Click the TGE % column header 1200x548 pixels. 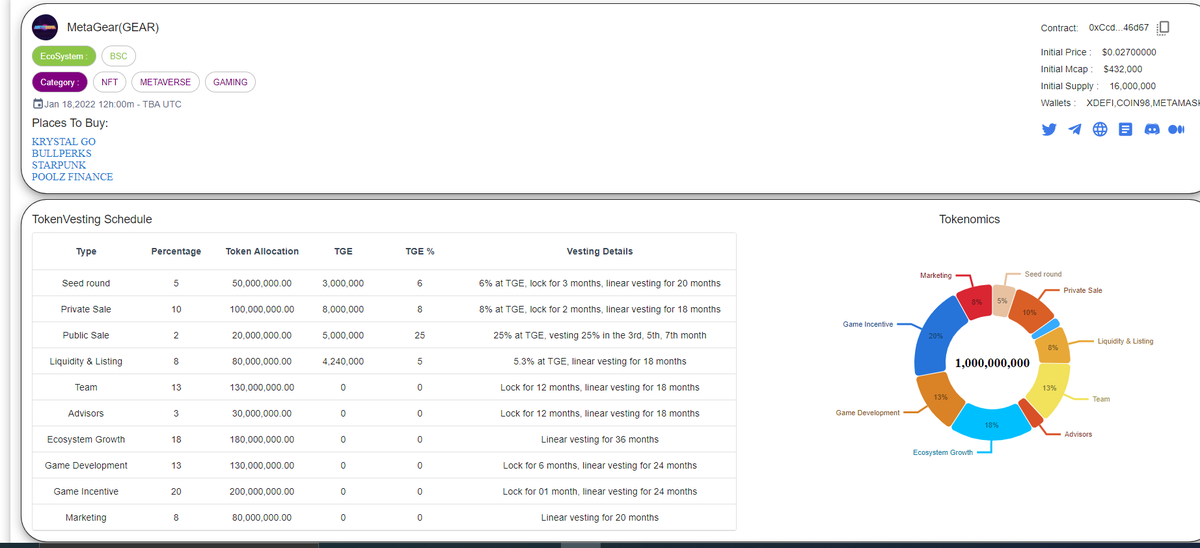(x=420, y=251)
